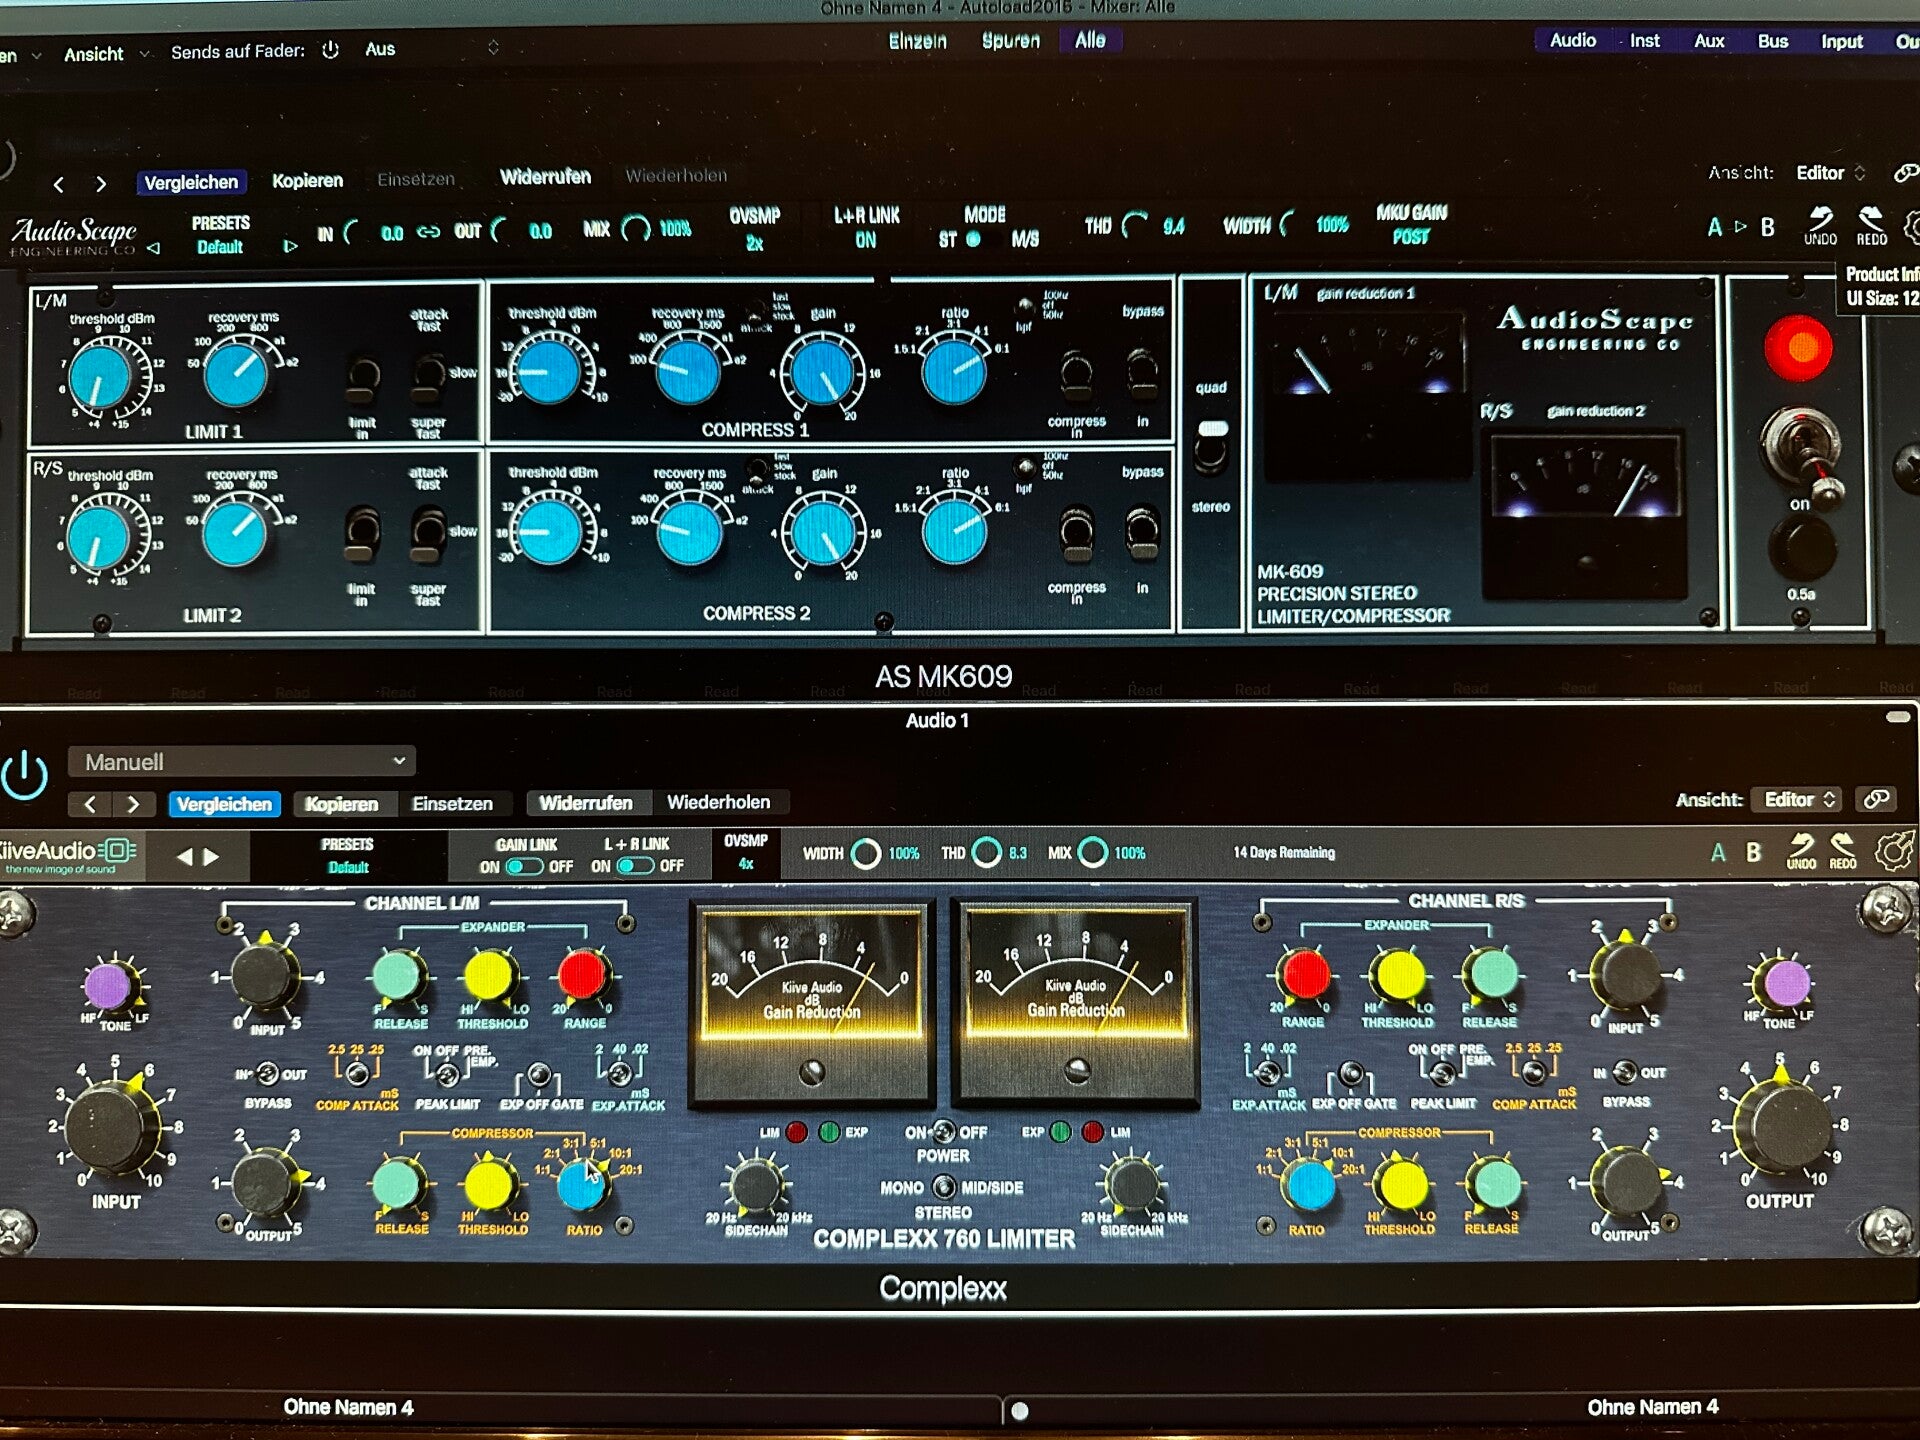Toggle the Complexx L+R LINK switch
This screenshot has width=1920, height=1440.
(x=635, y=866)
